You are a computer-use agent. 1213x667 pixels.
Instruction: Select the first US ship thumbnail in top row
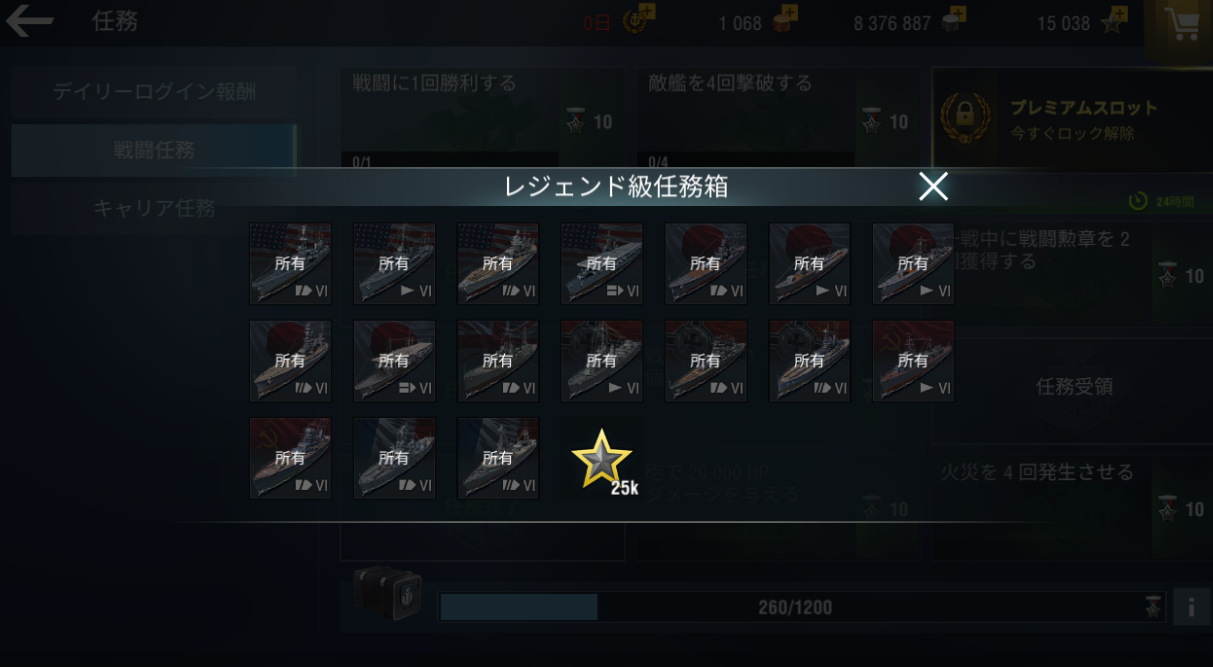point(290,263)
